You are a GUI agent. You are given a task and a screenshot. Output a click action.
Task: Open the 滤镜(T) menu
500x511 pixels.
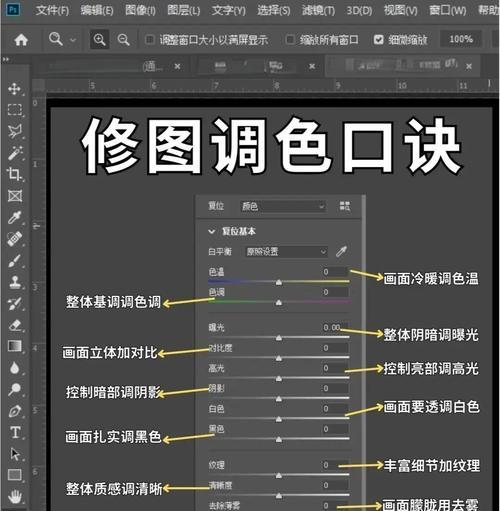tap(318, 10)
